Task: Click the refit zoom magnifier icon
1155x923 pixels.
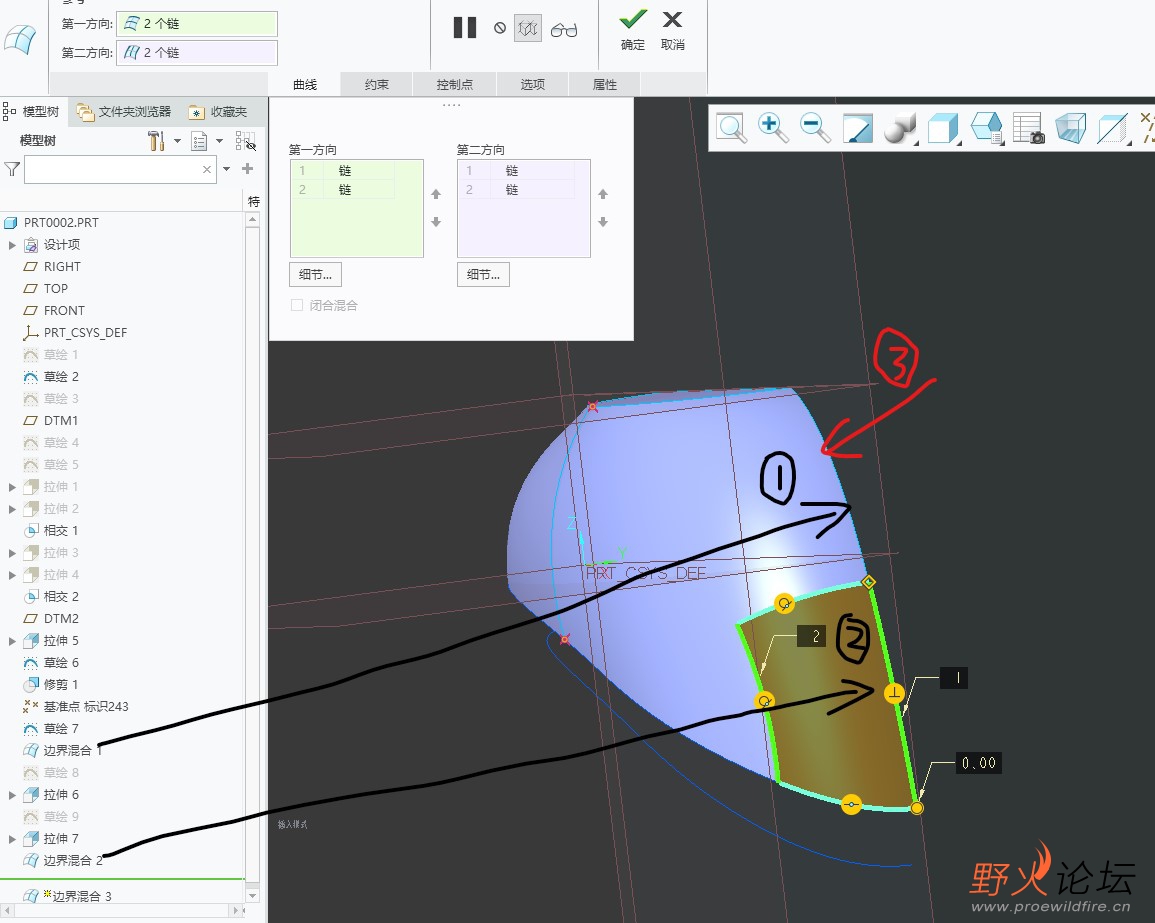Action: pyautogui.click(x=731, y=128)
